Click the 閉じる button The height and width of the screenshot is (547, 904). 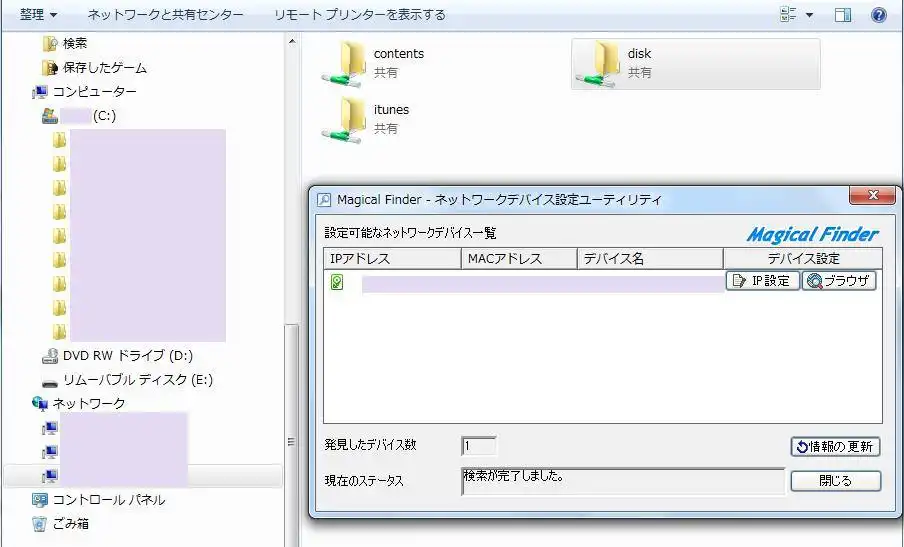(x=835, y=481)
